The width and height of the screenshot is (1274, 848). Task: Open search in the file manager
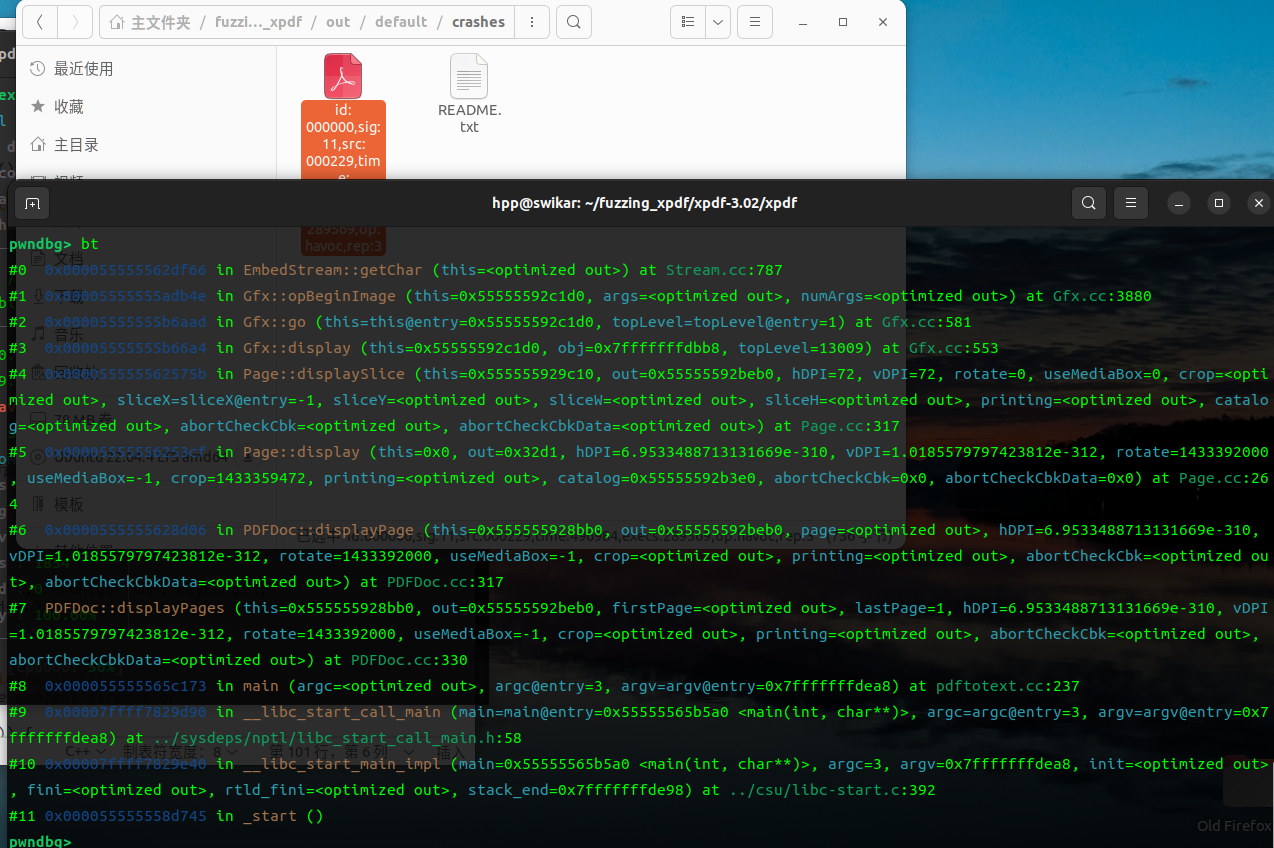[573, 22]
